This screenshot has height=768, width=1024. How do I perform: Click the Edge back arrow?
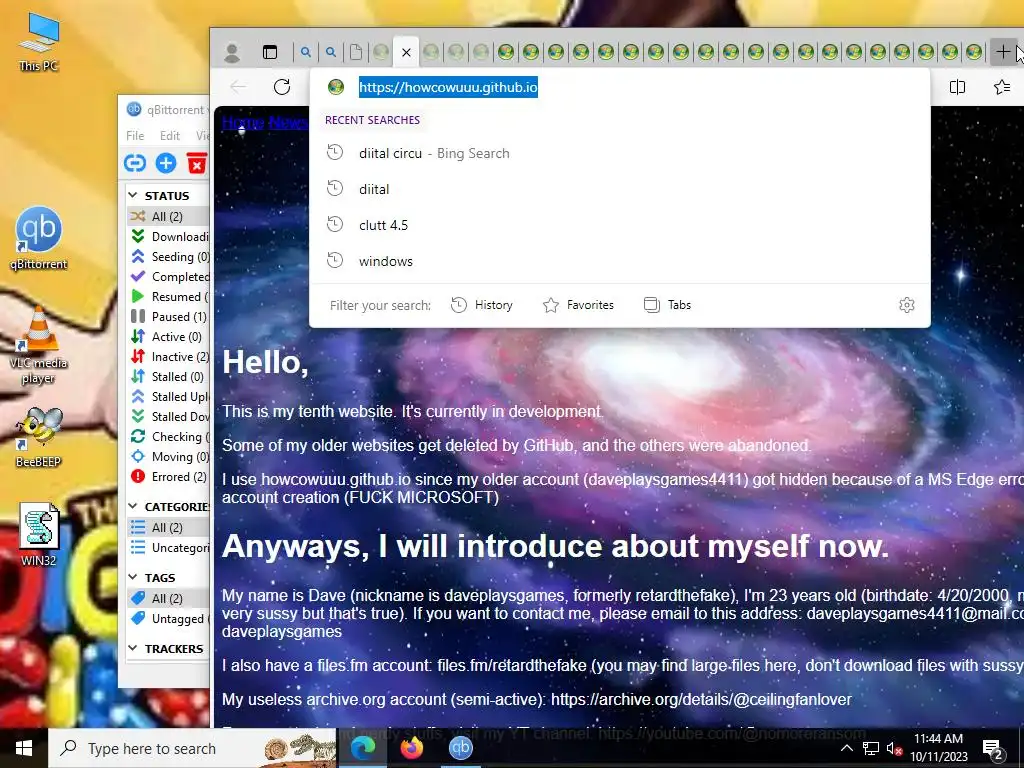pyautogui.click(x=238, y=87)
